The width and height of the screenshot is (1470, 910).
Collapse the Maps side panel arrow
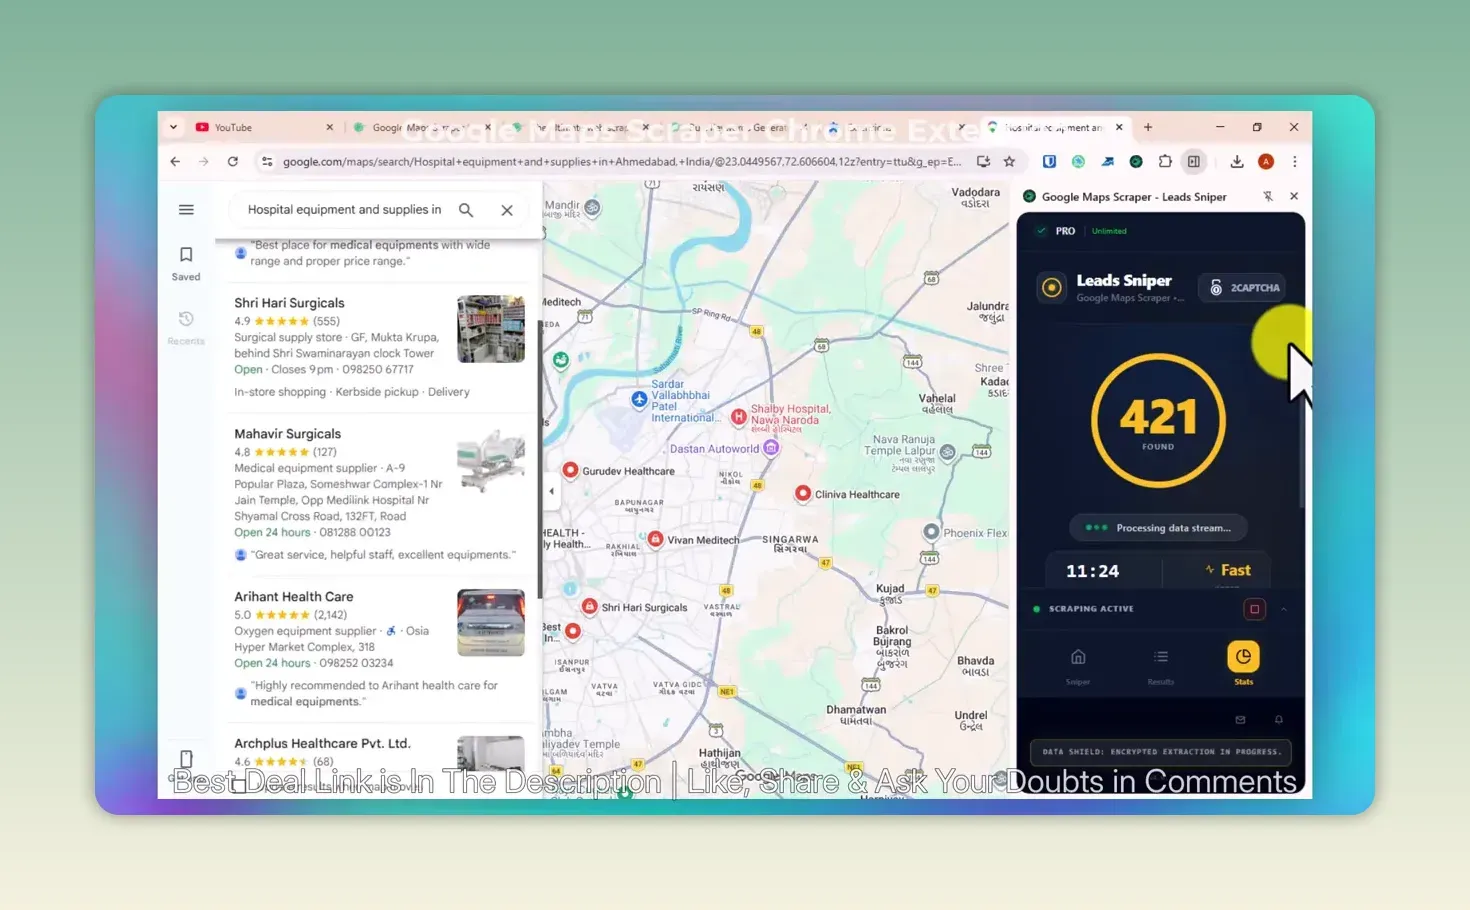(x=551, y=491)
